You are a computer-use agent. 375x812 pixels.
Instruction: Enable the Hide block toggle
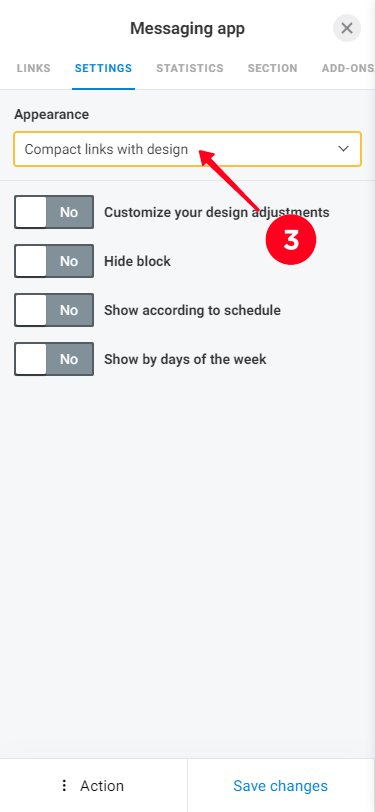coord(54,261)
